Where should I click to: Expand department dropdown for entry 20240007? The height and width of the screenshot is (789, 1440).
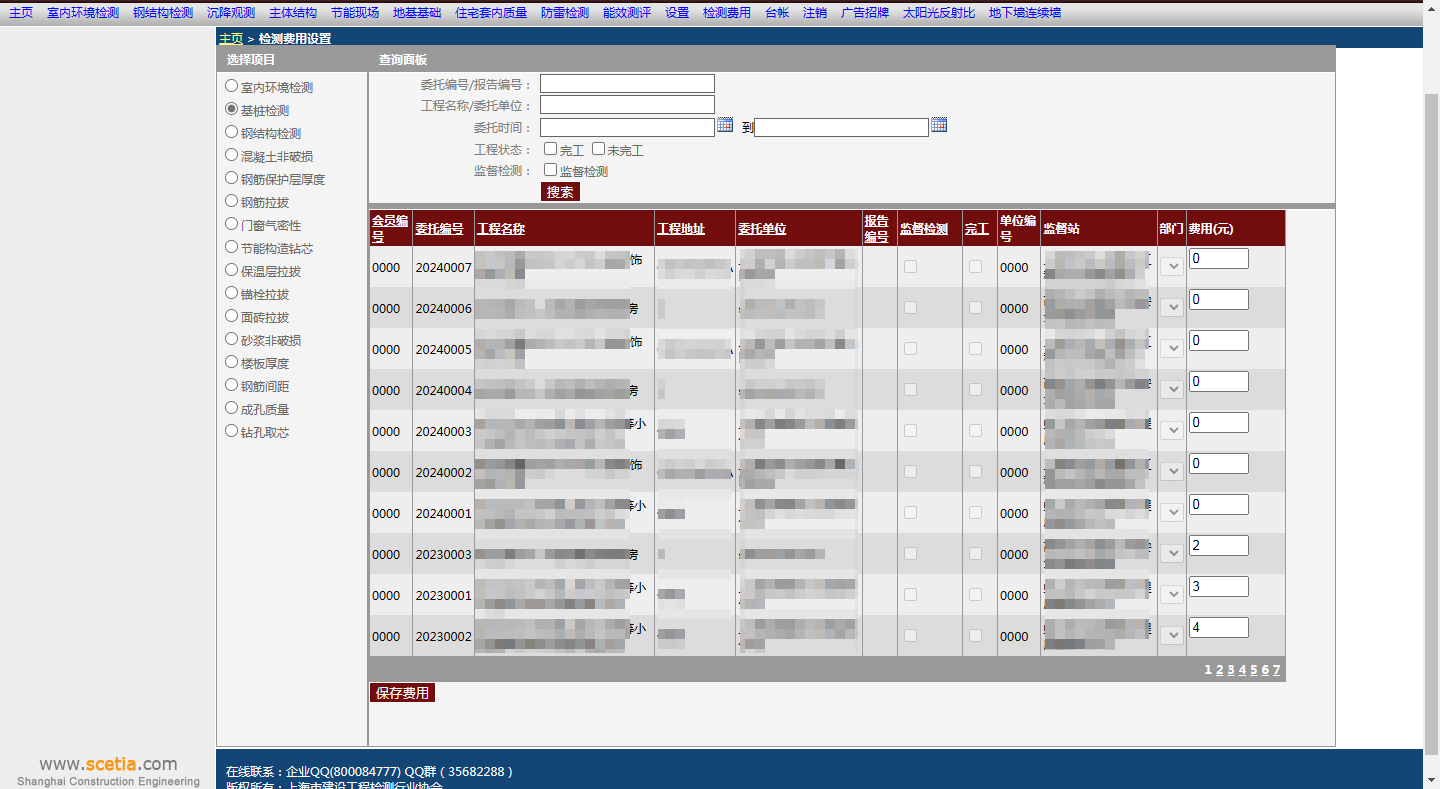(1172, 267)
